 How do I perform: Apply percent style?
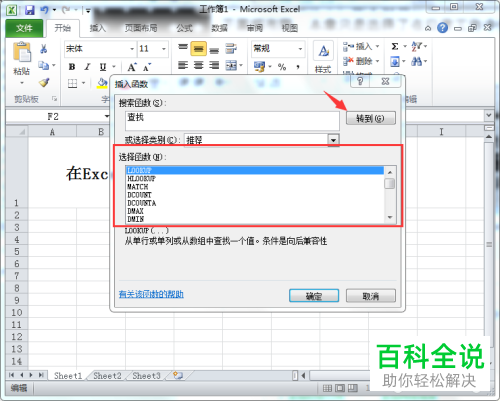tap(282, 67)
